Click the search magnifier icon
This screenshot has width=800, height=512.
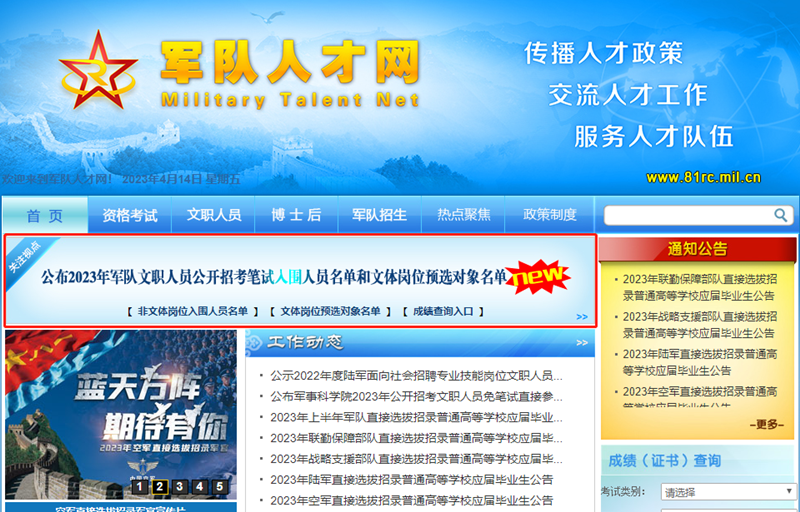(780, 215)
